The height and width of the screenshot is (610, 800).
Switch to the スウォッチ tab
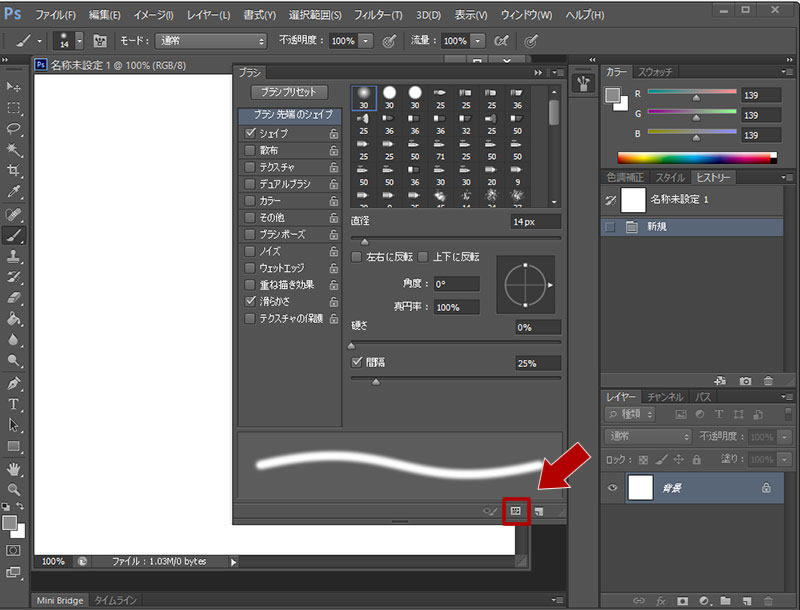click(655, 72)
